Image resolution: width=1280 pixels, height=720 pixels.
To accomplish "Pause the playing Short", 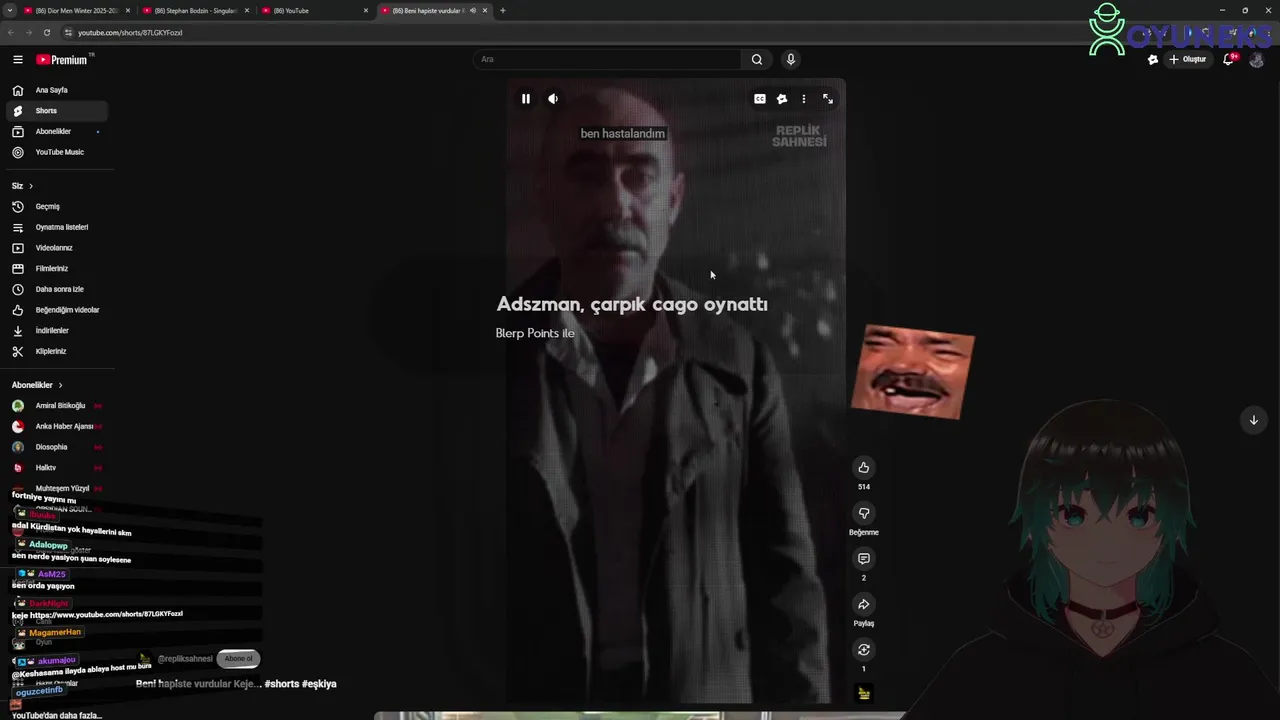I will click(x=526, y=99).
